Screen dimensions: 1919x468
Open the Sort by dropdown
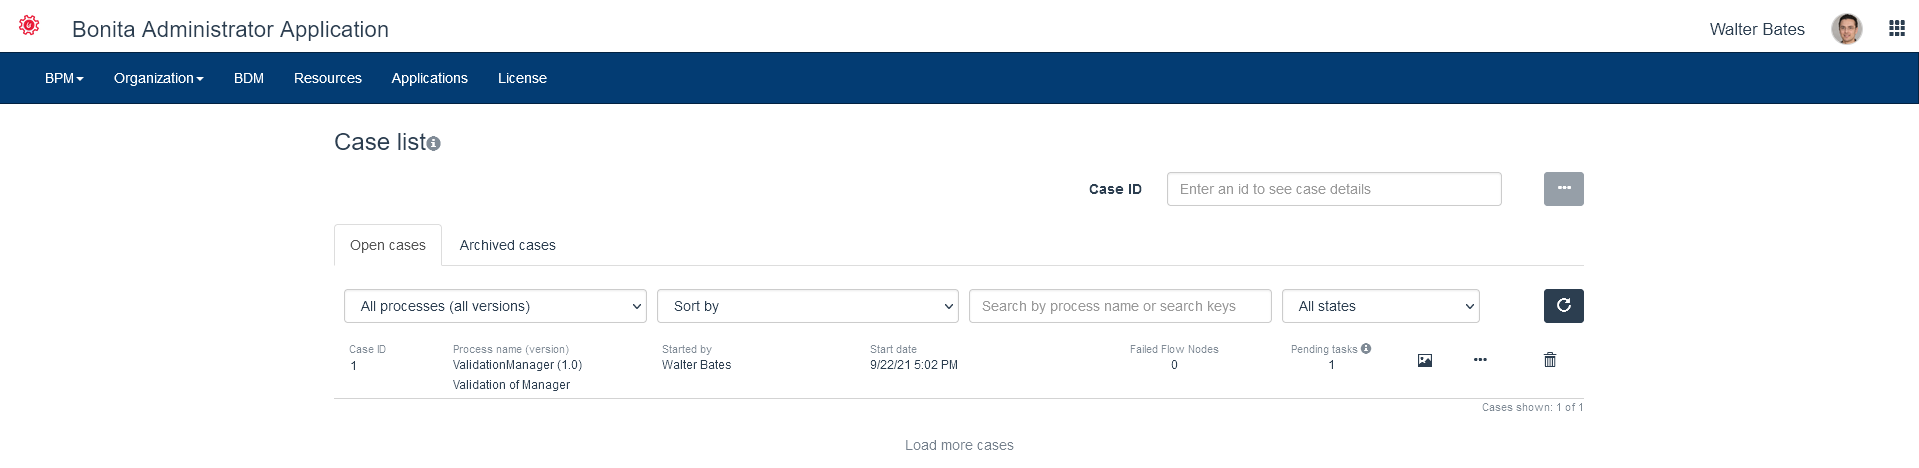click(x=807, y=306)
